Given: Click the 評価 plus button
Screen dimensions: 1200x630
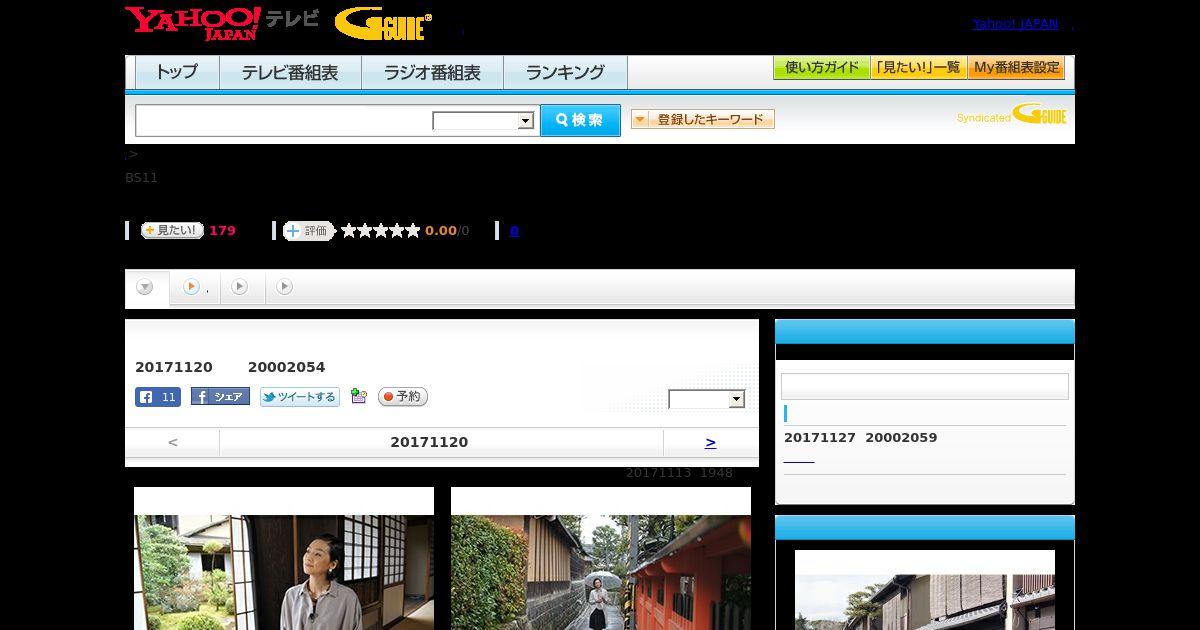Looking at the screenshot, I should coord(308,231).
